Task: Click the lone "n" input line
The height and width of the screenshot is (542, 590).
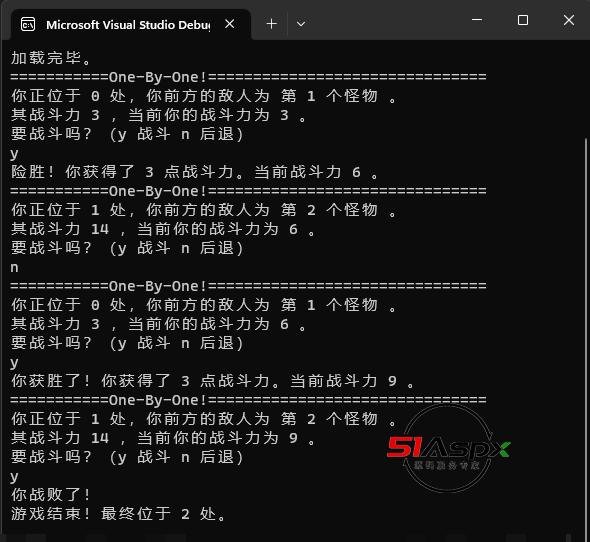Action: [x=14, y=268]
